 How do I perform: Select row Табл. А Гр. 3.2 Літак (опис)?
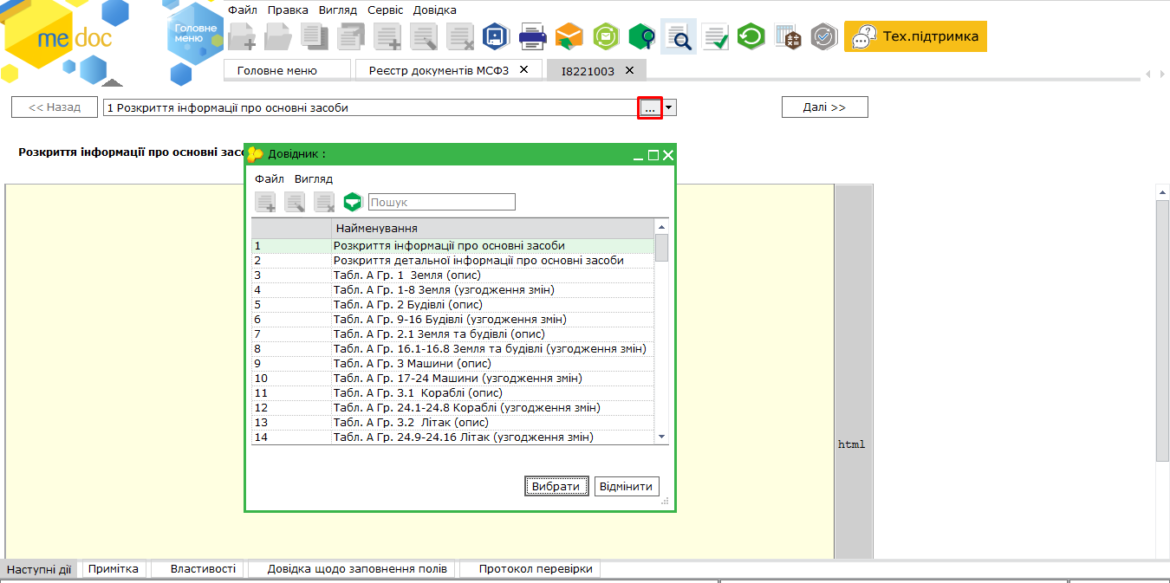coord(453,423)
